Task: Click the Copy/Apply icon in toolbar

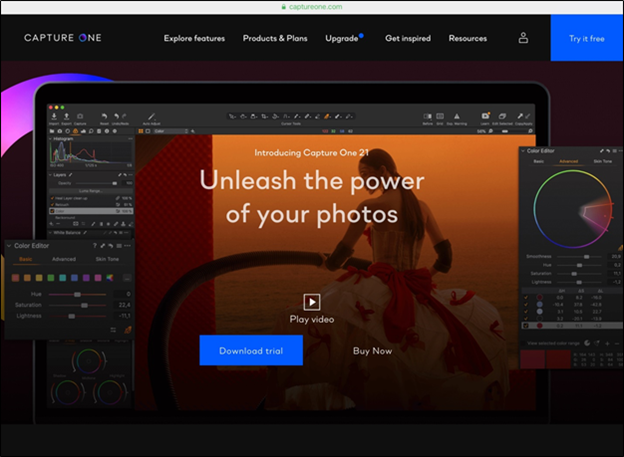Action: tap(523, 116)
